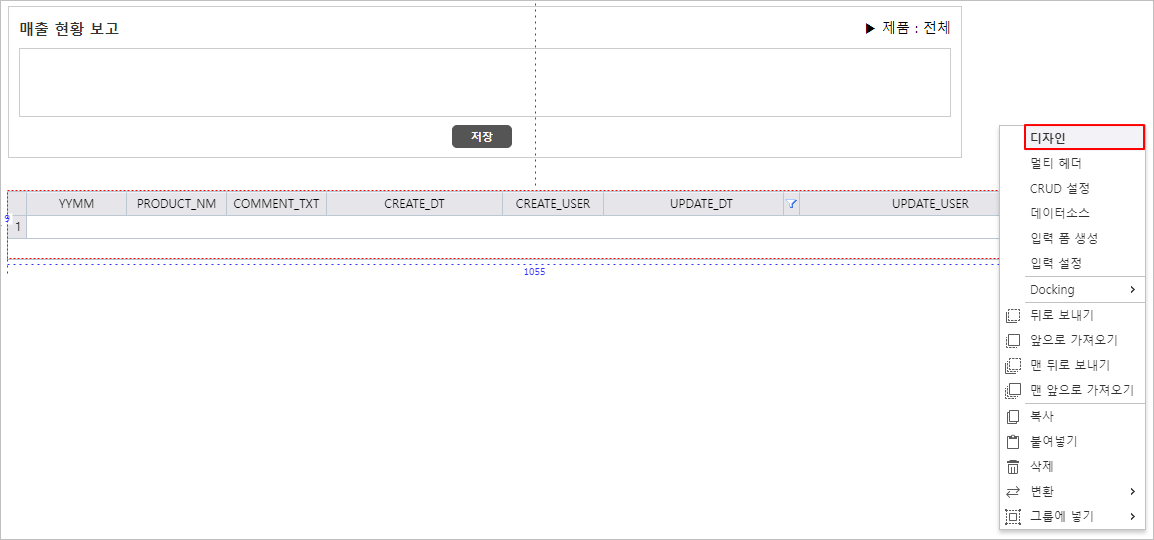
Task: Click the grid select-all corner cell
Action: click(18, 204)
